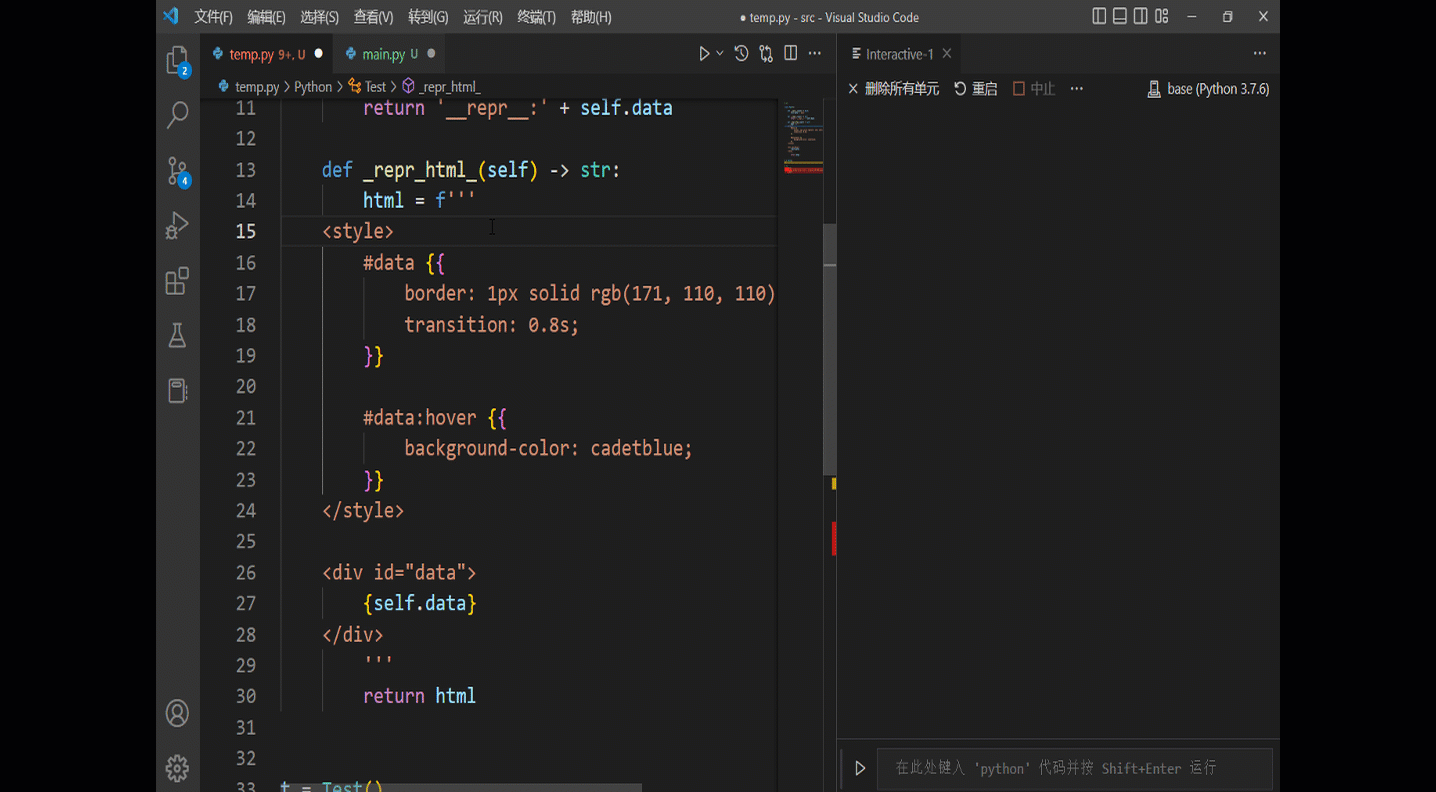Open the Testing beaker view
1436x792 pixels.
click(177, 336)
